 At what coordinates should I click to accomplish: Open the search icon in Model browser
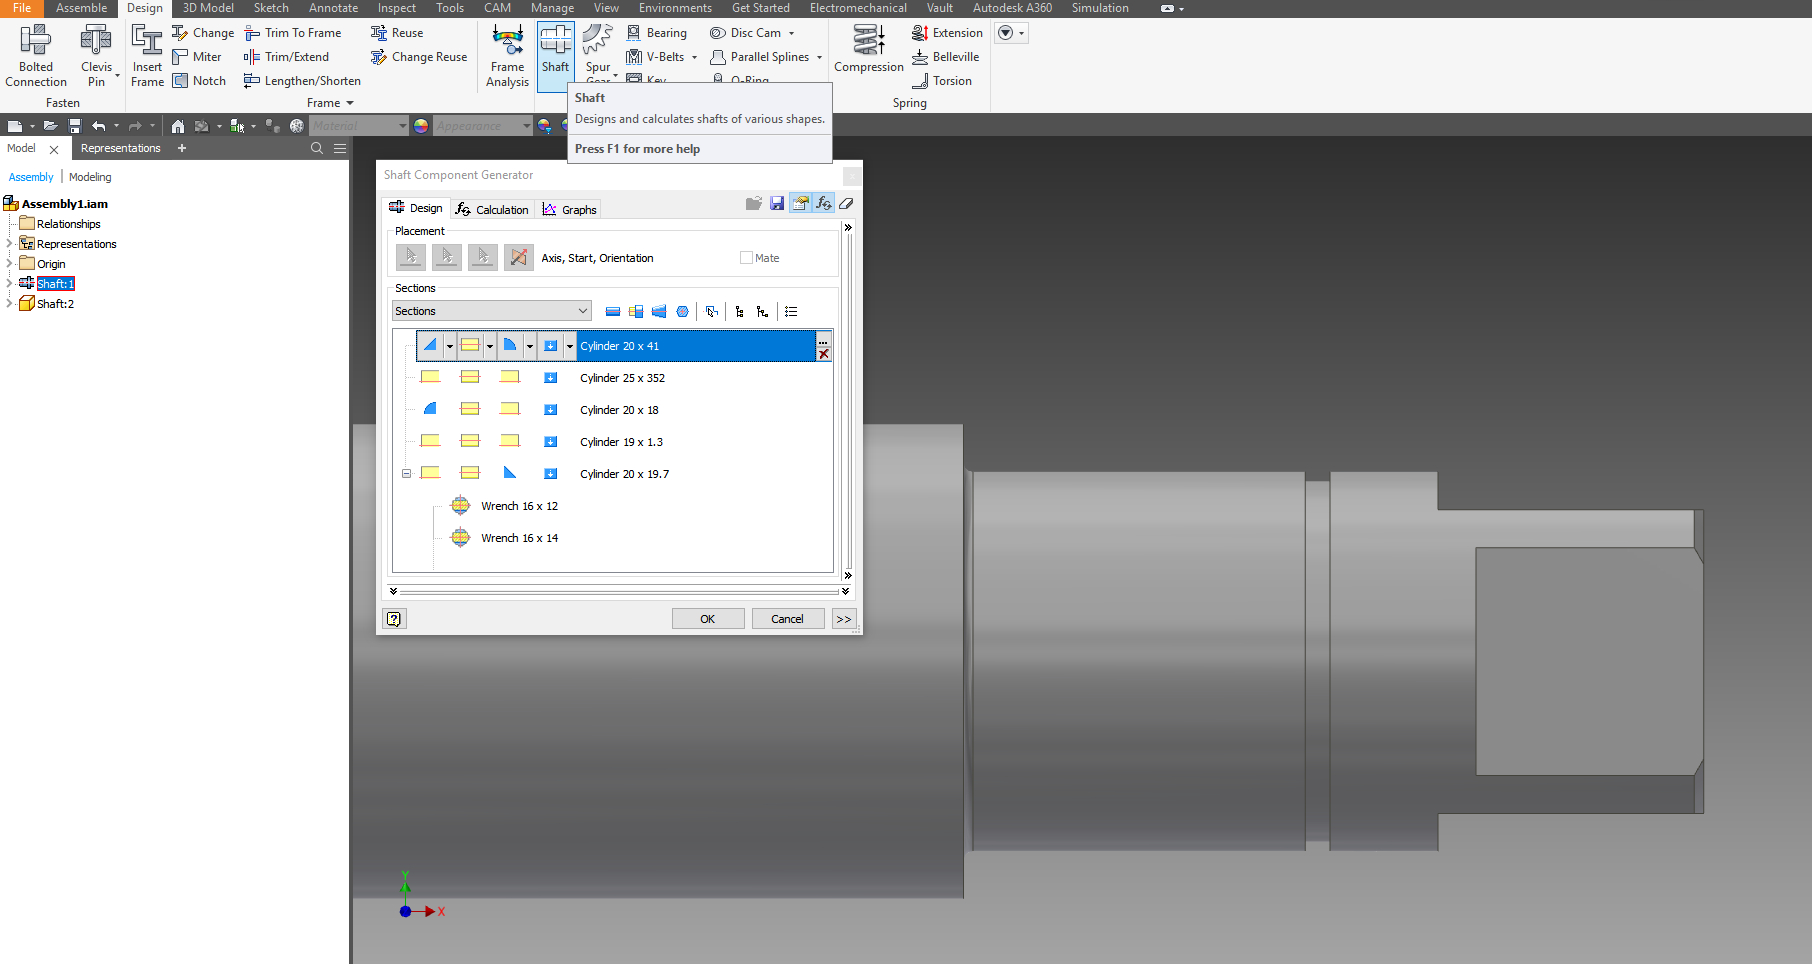[317, 148]
